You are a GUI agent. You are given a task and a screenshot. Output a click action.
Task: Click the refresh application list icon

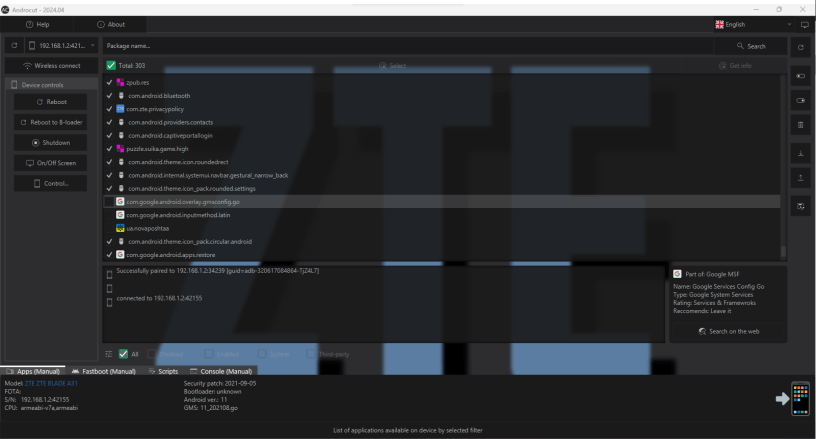pos(801,47)
